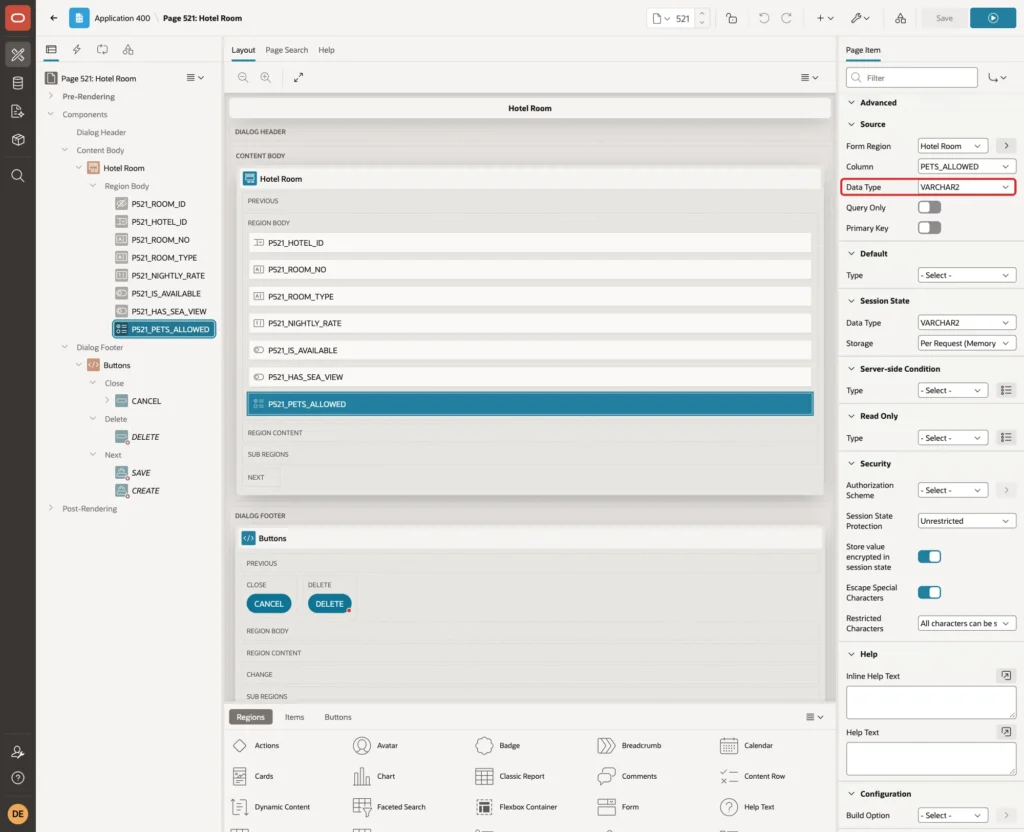Open the Column PETS_ALLOWED dropdown

point(966,167)
